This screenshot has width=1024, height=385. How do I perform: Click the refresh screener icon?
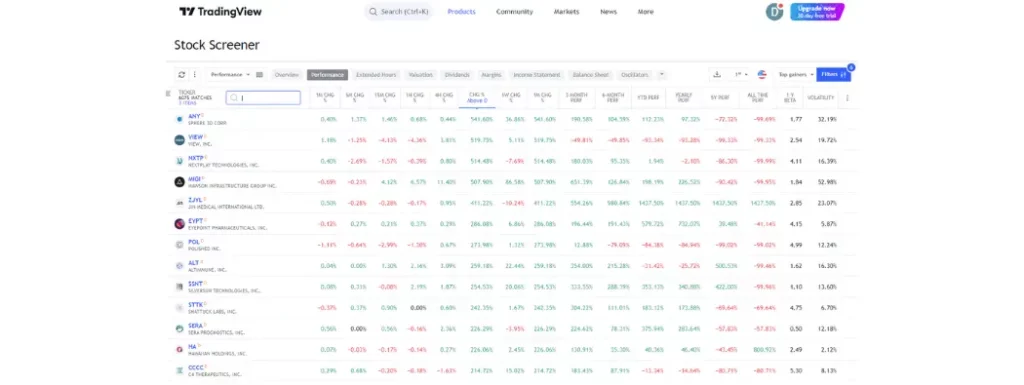[x=182, y=74]
